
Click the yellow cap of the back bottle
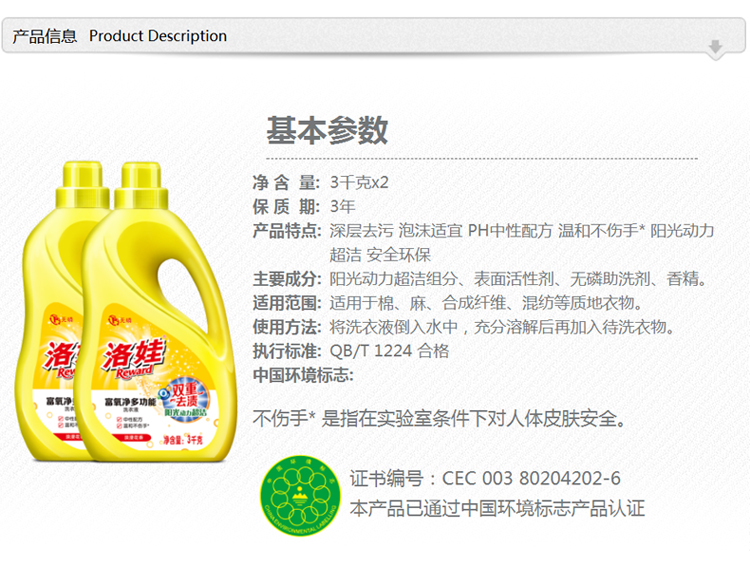[x=83, y=185]
